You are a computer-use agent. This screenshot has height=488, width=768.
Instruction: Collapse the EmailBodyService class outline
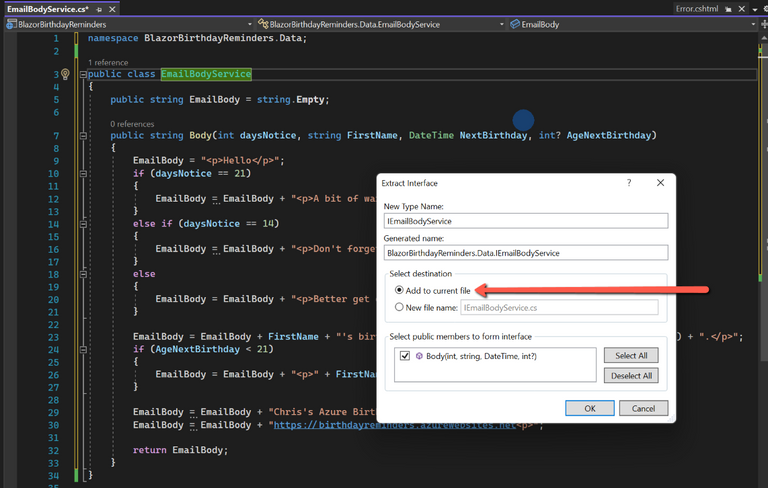83,74
